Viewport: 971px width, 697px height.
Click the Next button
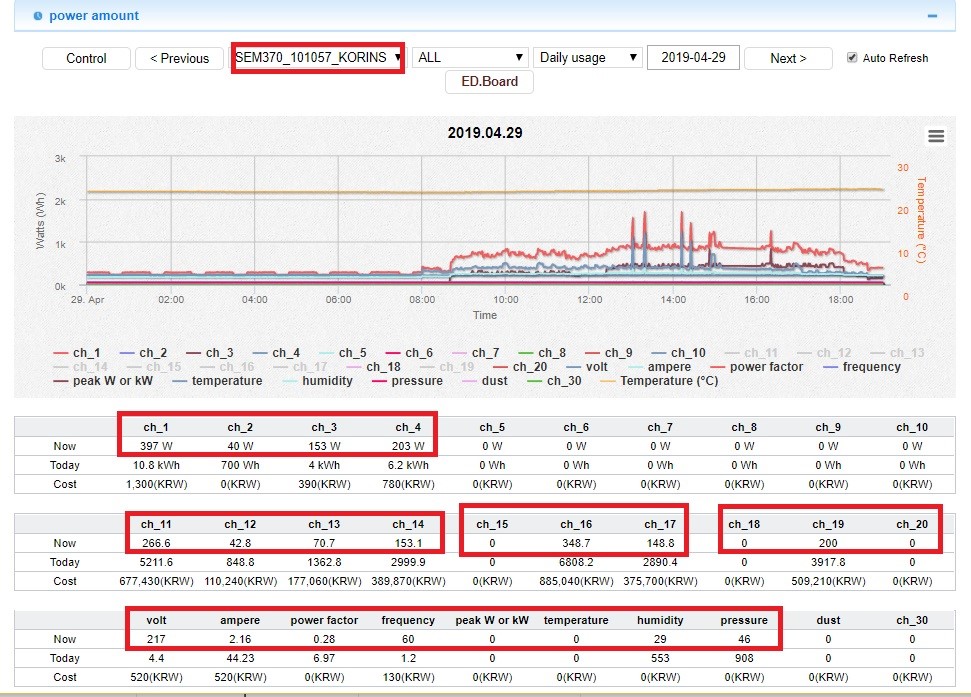point(787,58)
